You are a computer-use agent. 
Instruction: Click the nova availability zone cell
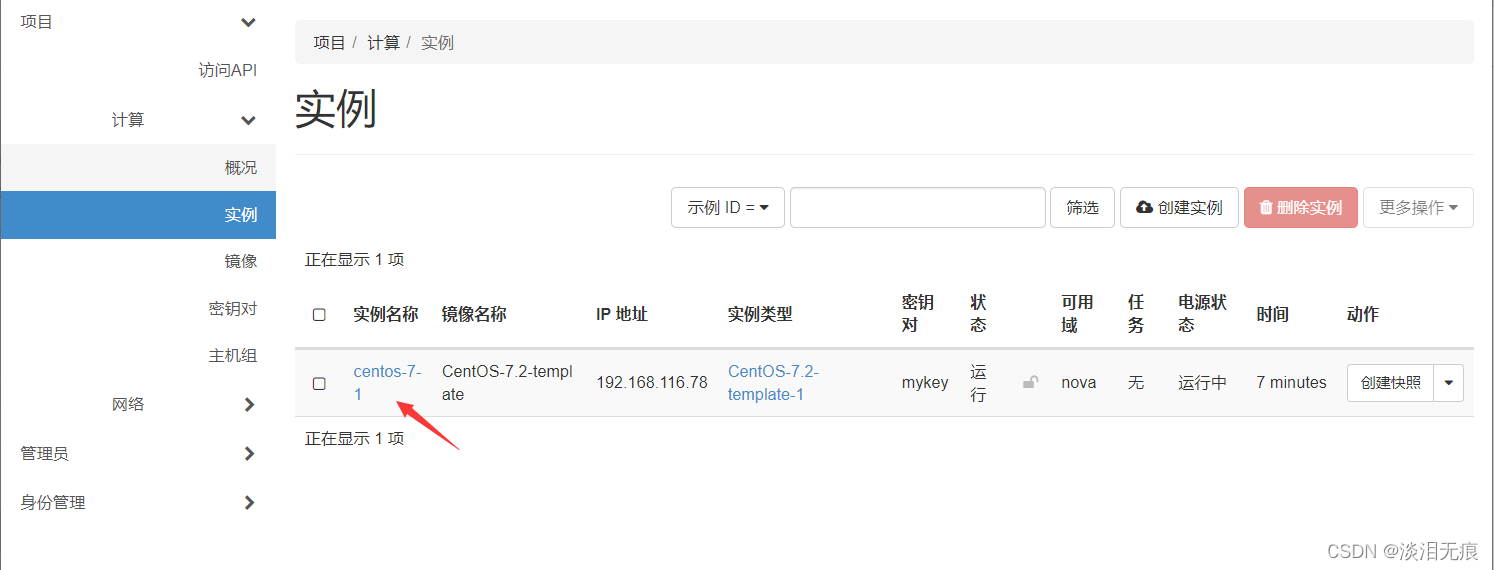pos(1079,383)
